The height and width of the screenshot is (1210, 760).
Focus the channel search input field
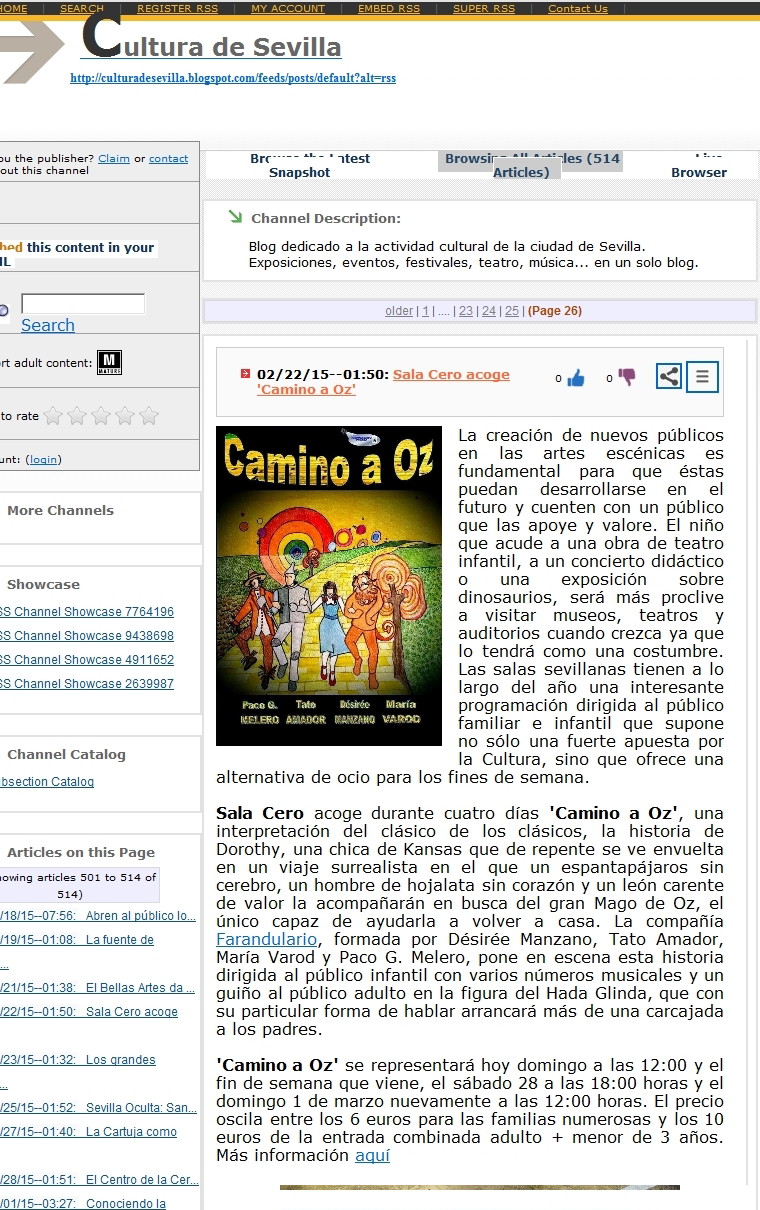click(x=83, y=303)
